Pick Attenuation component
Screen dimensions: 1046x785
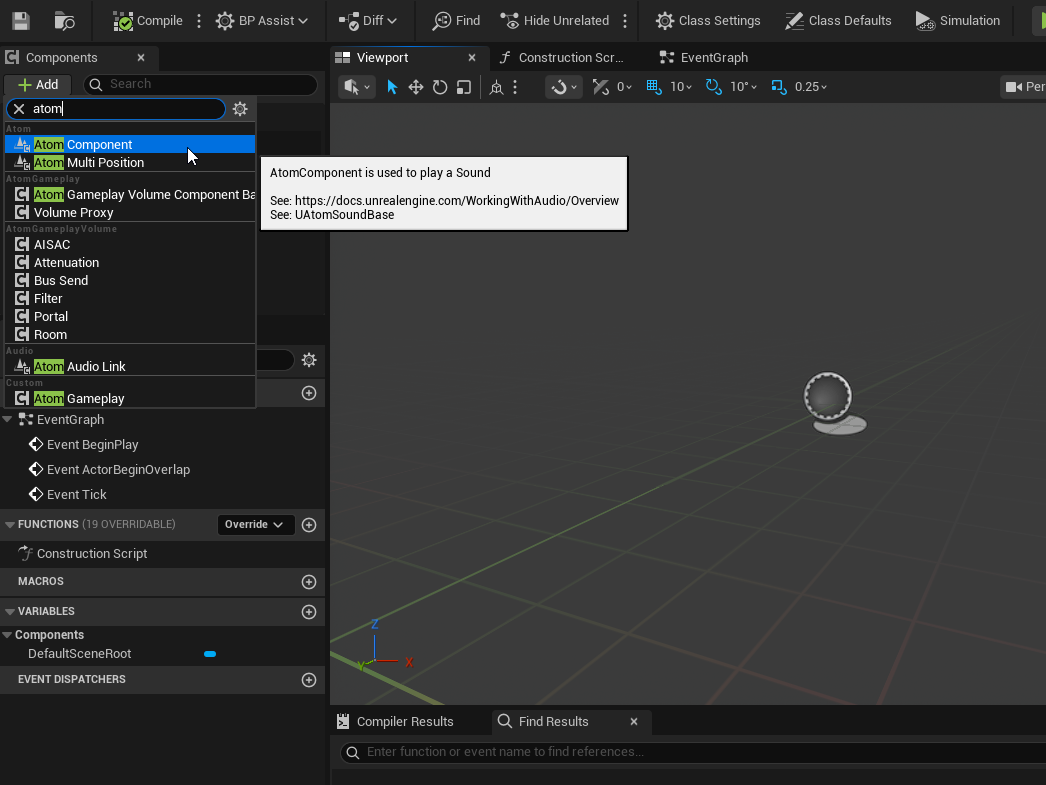[130, 262]
